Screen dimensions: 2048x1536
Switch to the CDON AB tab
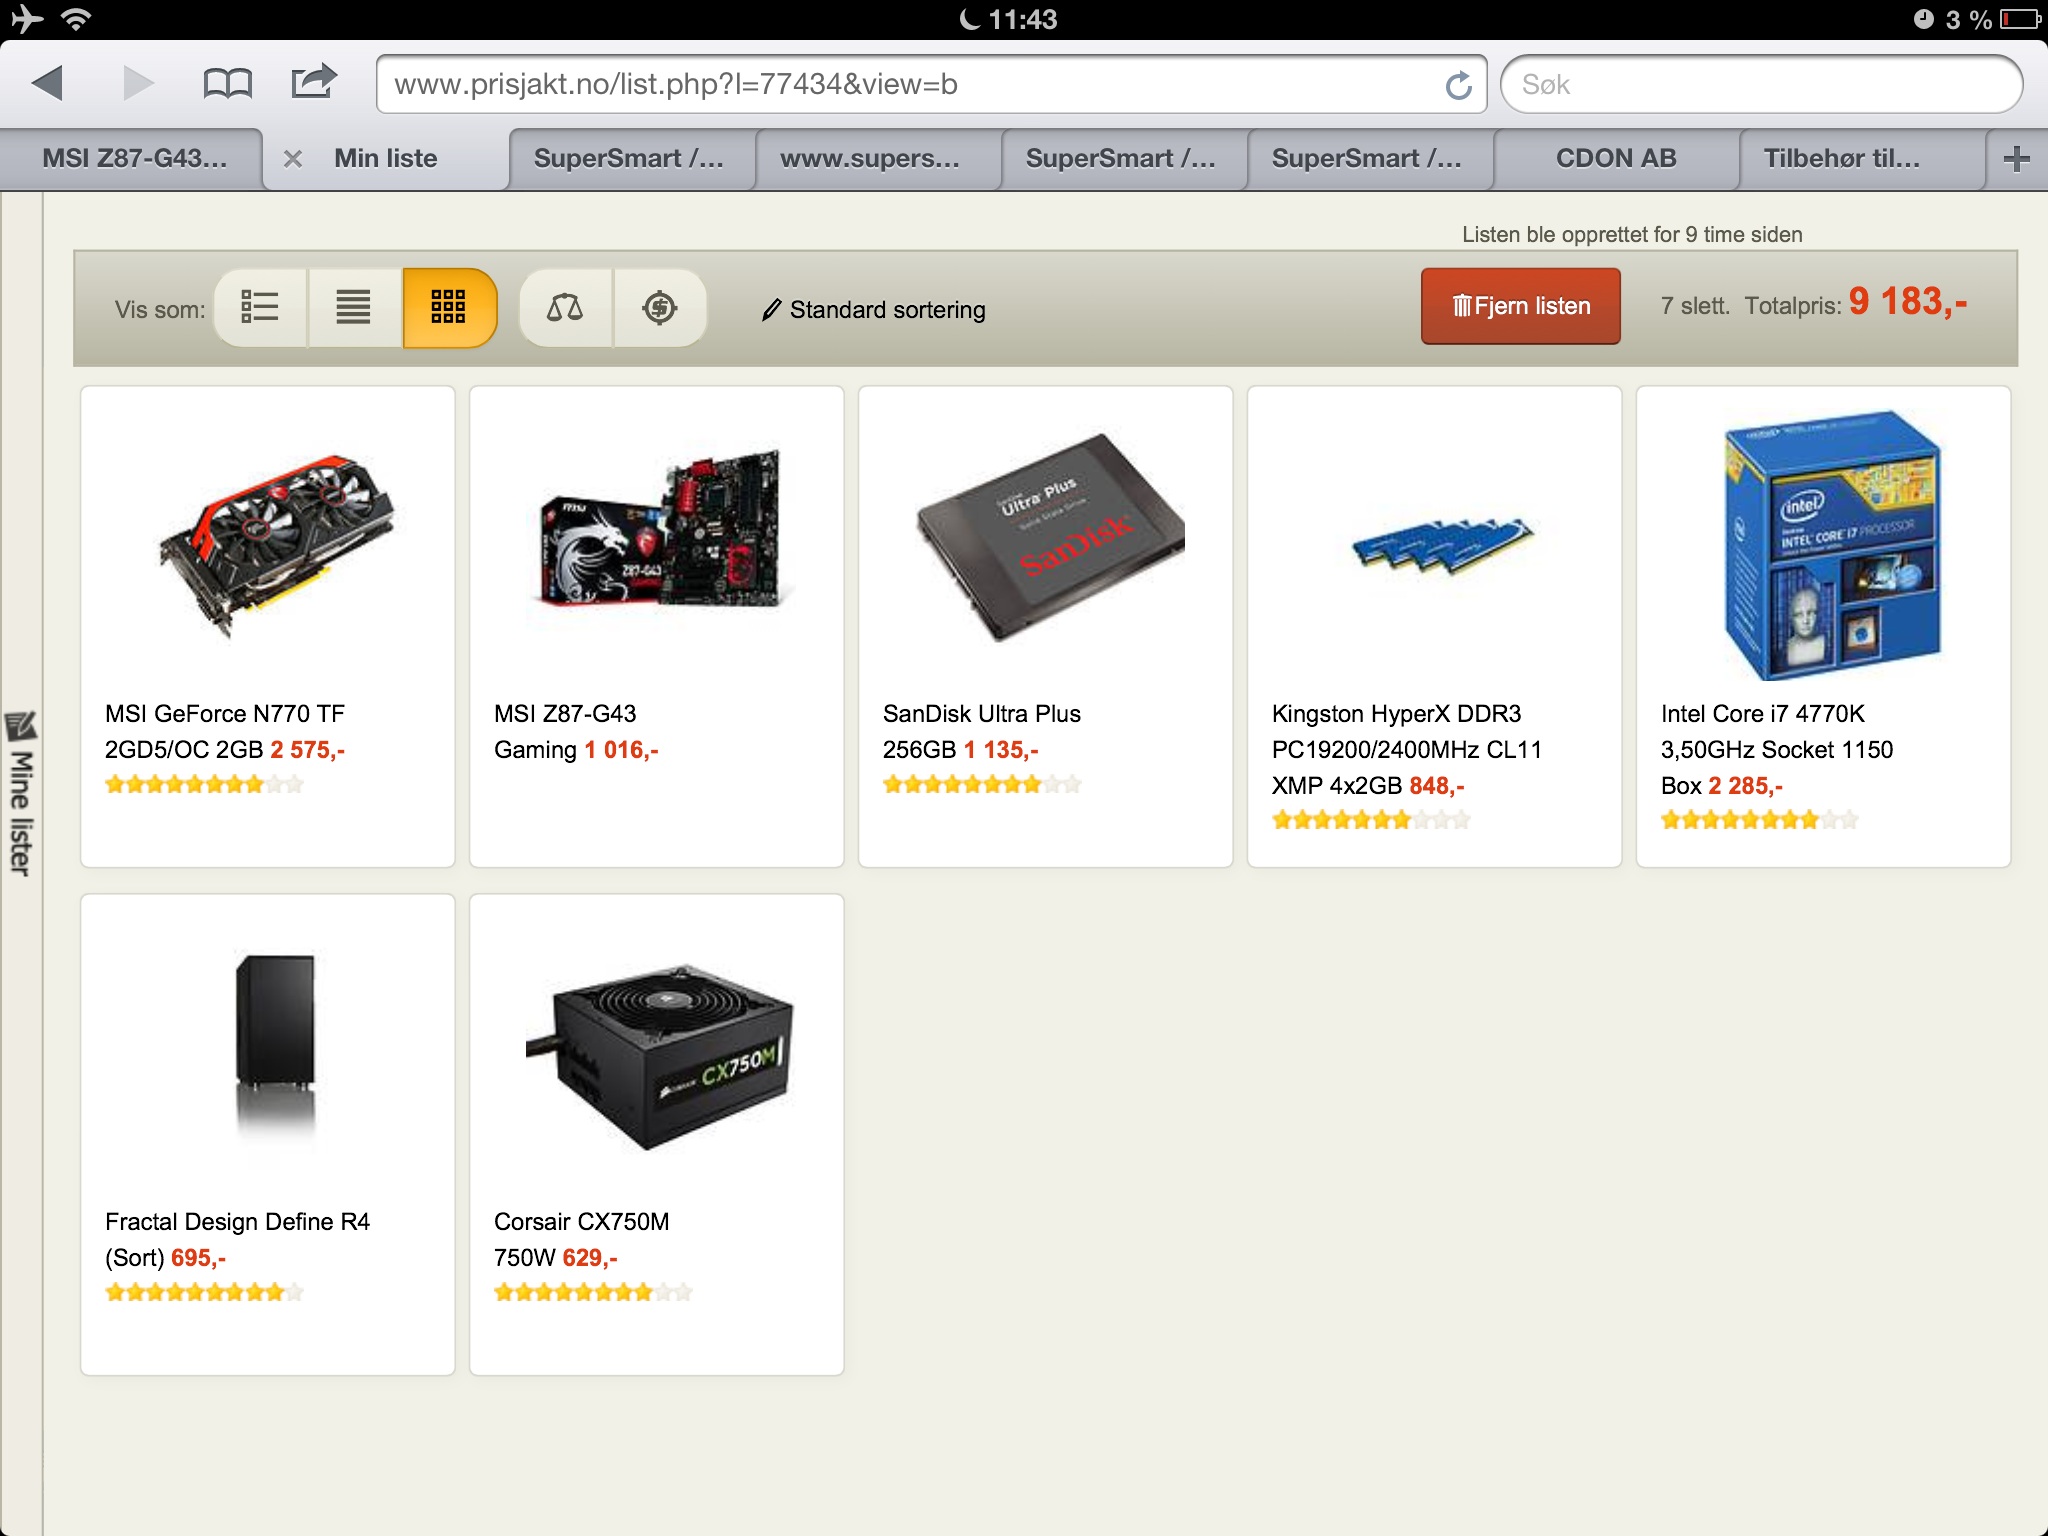(1616, 158)
